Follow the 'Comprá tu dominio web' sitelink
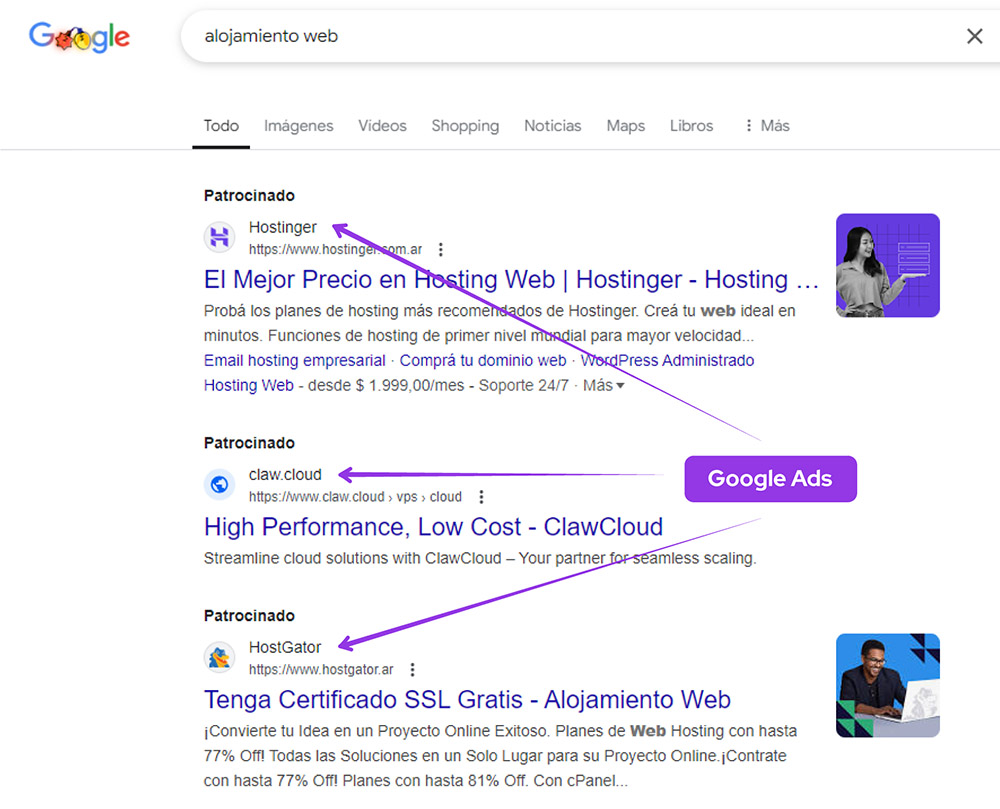1000x809 pixels. click(x=483, y=360)
